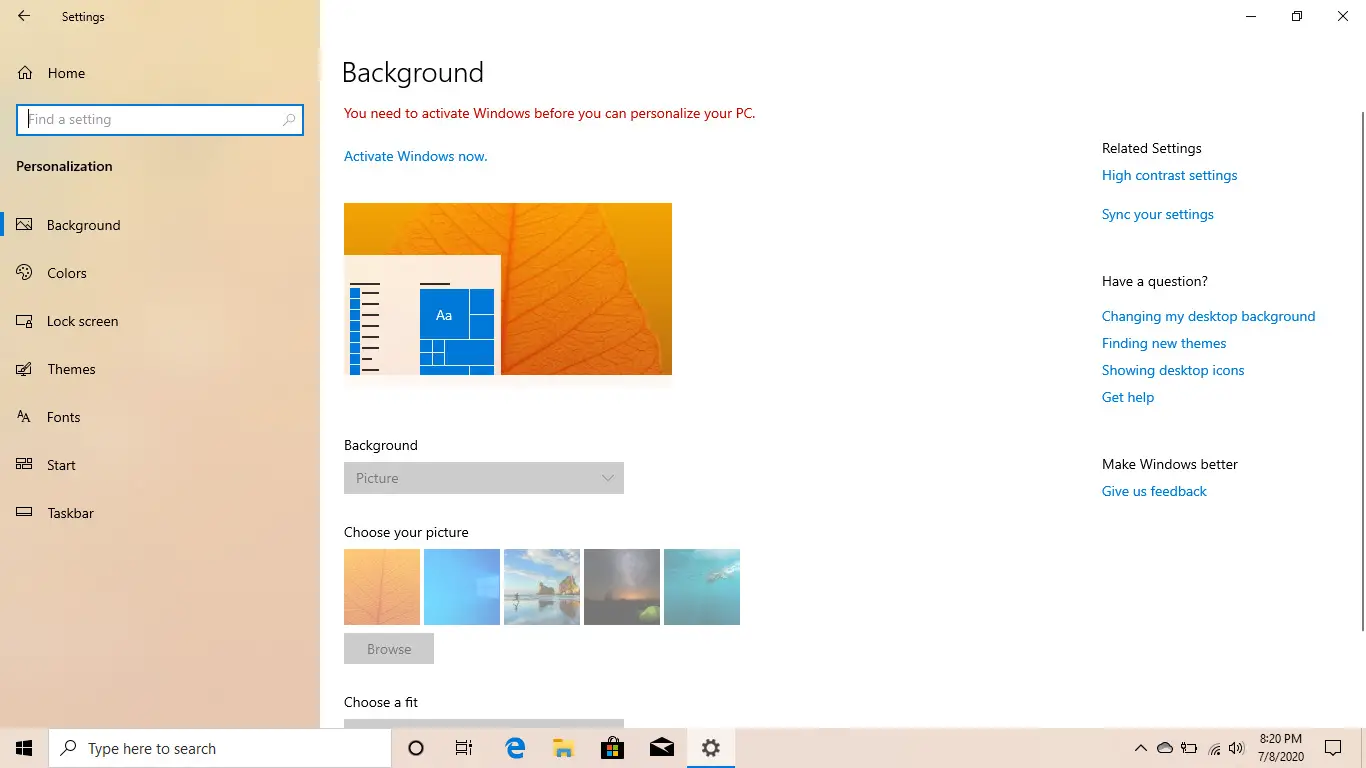Click the red 'You need to activate Windows' message
The width and height of the screenshot is (1366, 768).
pos(549,113)
